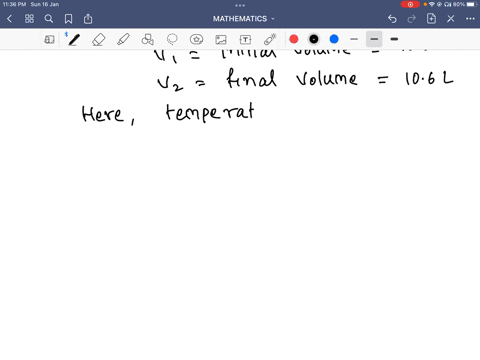Tap the 11:36 PM clock

pos(14,4)
